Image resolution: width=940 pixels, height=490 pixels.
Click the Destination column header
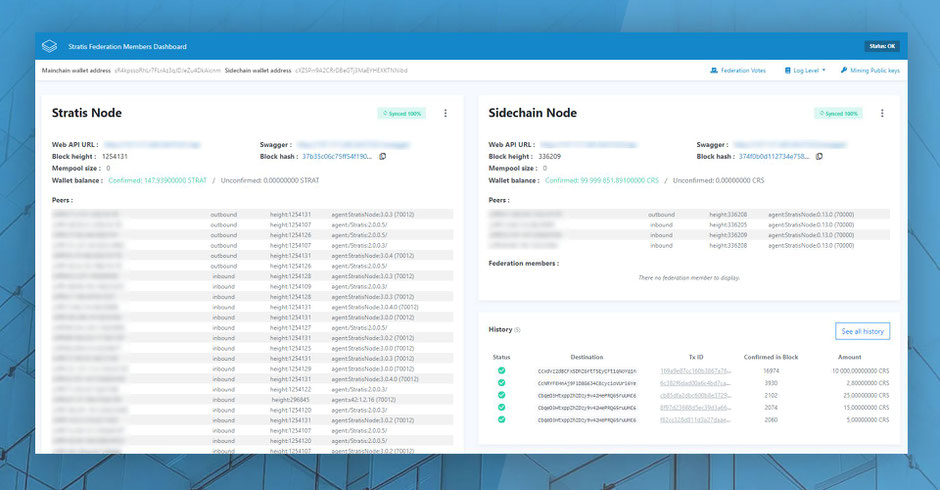pyautogui.click(x=587, y=357)
